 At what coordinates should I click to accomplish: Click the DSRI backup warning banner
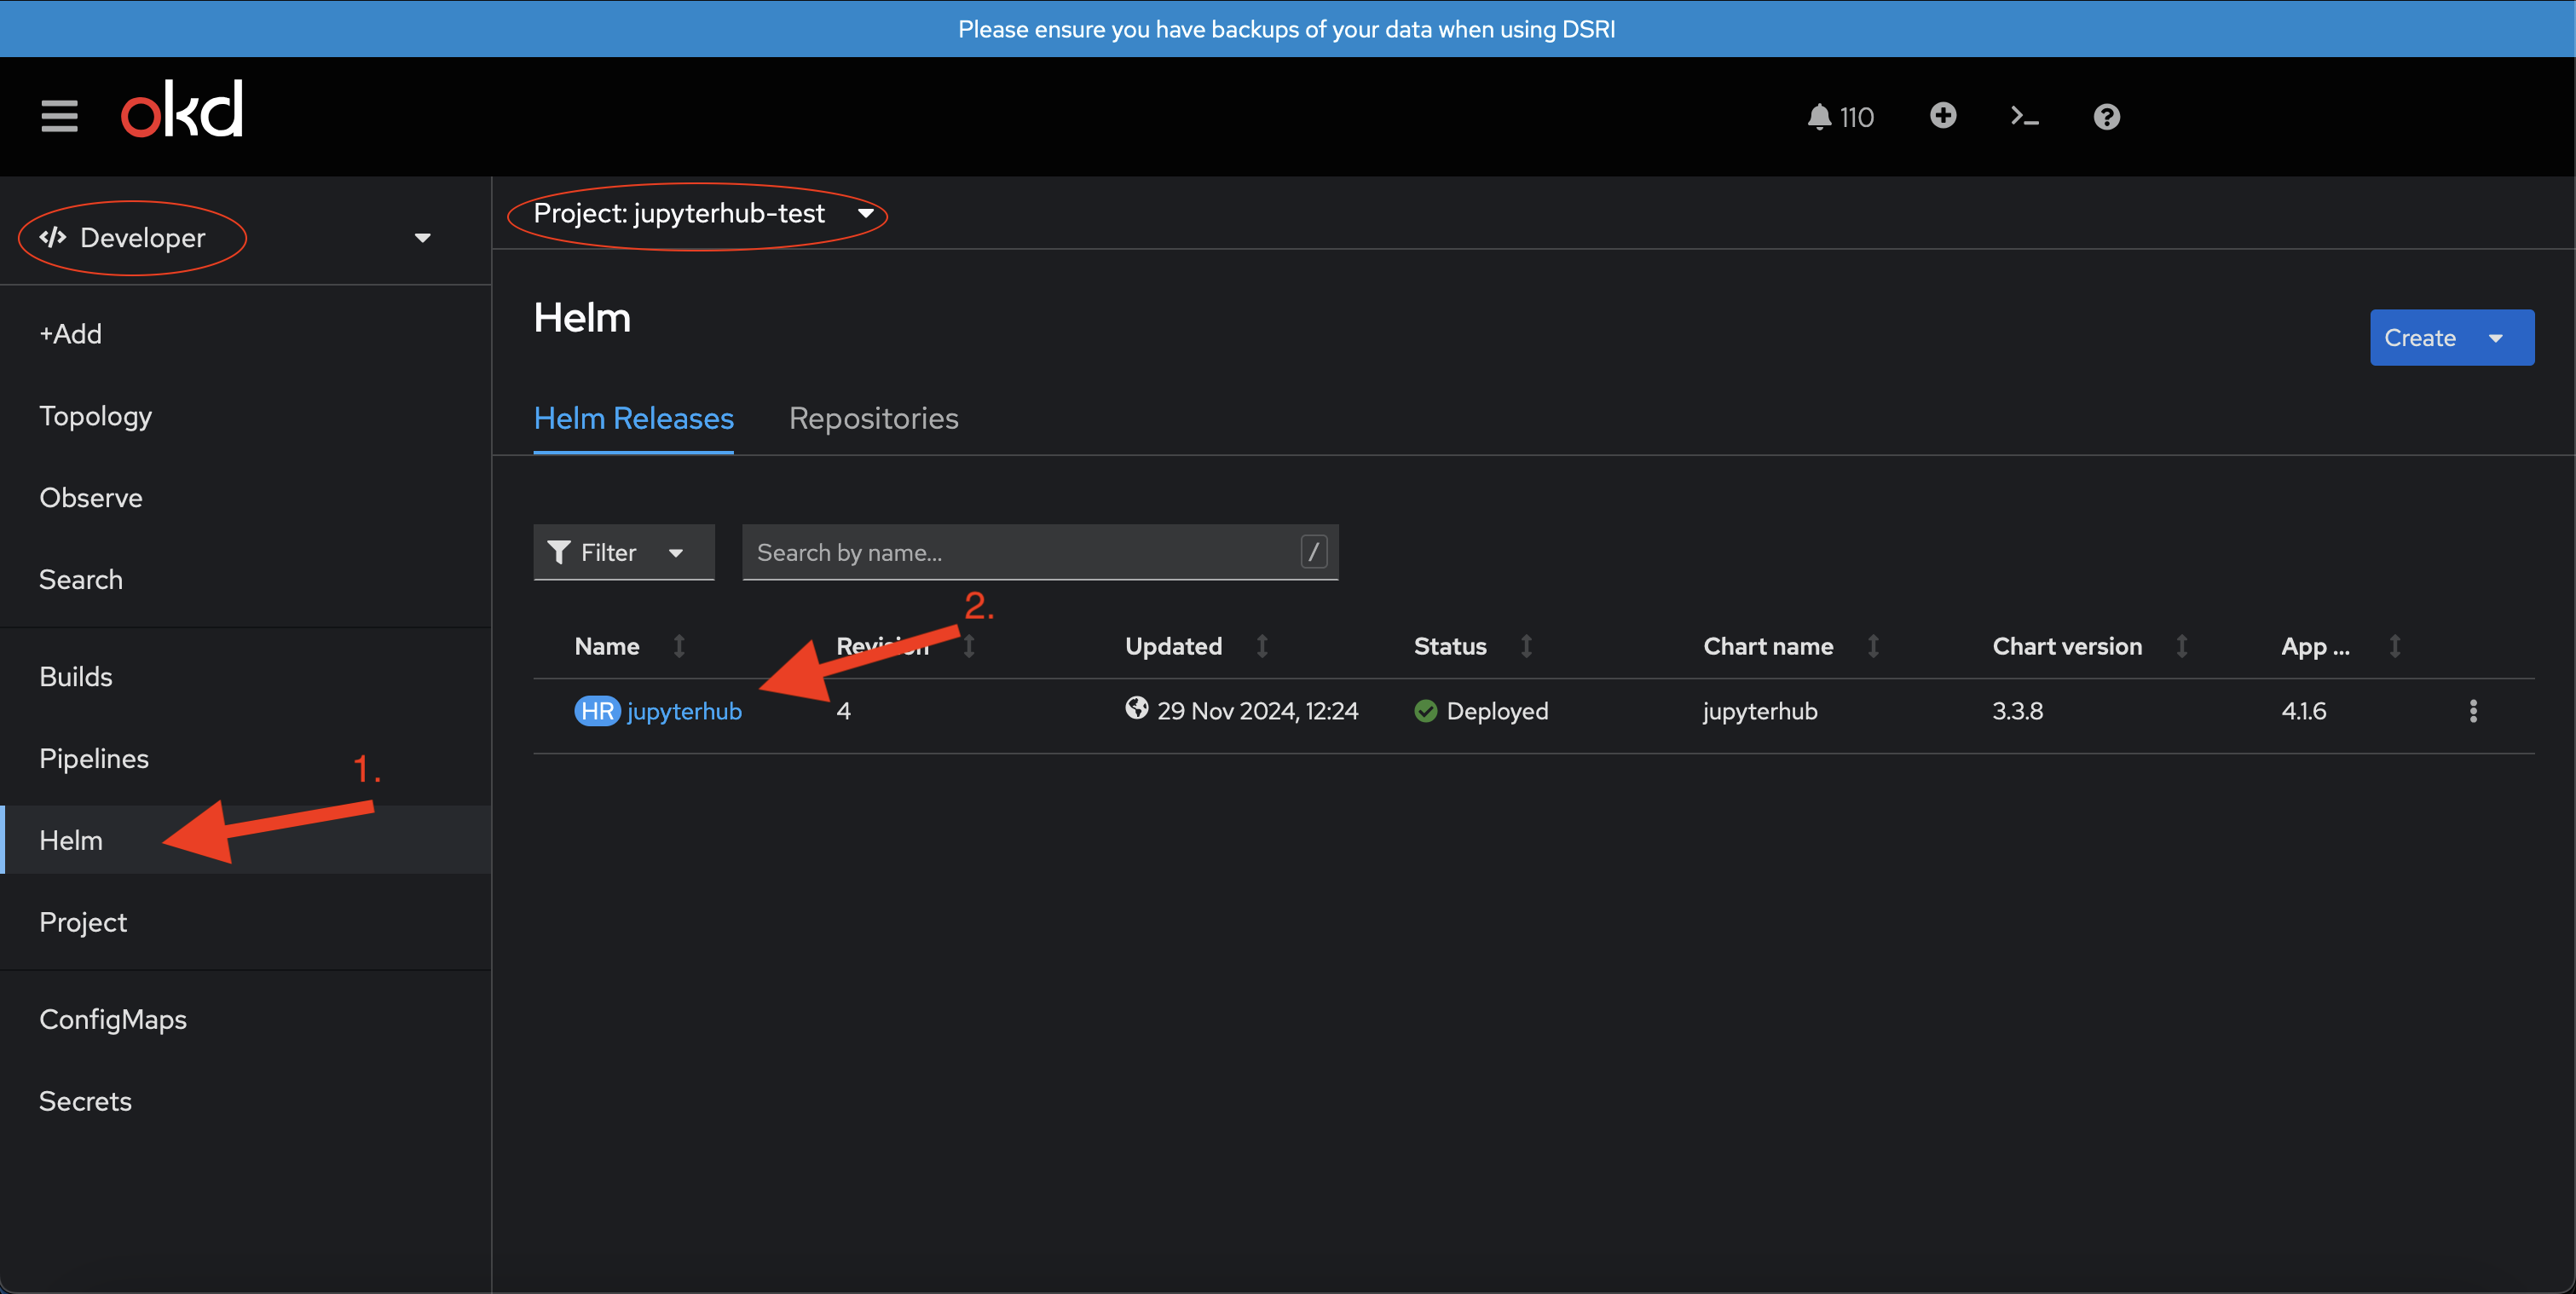(x=1287, y=29)
